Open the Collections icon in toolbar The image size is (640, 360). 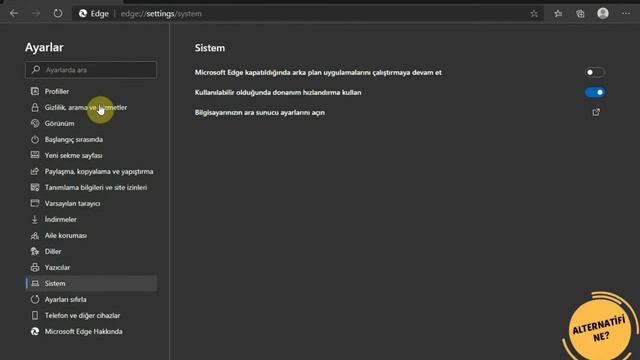pos(580,14)
